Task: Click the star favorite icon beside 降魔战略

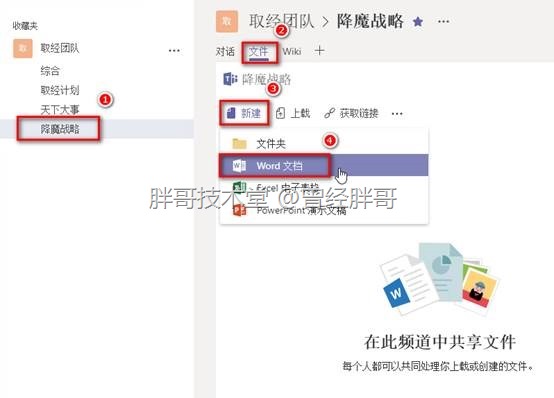Action: click(418, 22)
